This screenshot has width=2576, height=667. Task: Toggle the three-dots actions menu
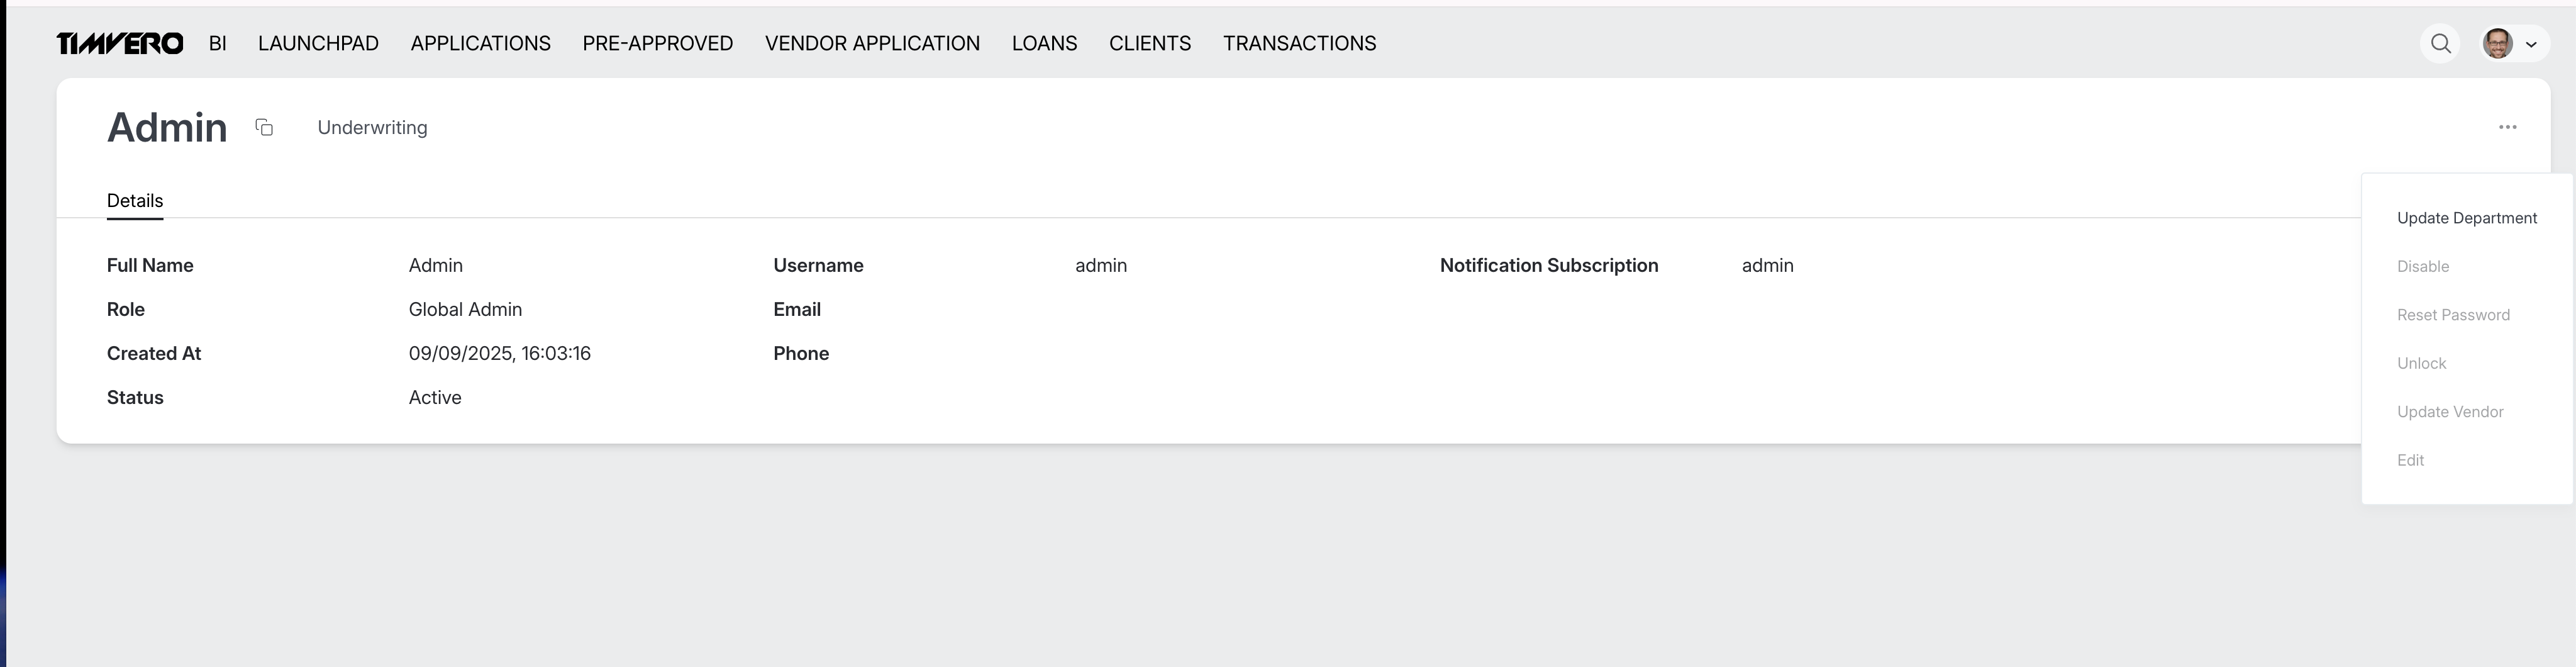point(2507,127)
